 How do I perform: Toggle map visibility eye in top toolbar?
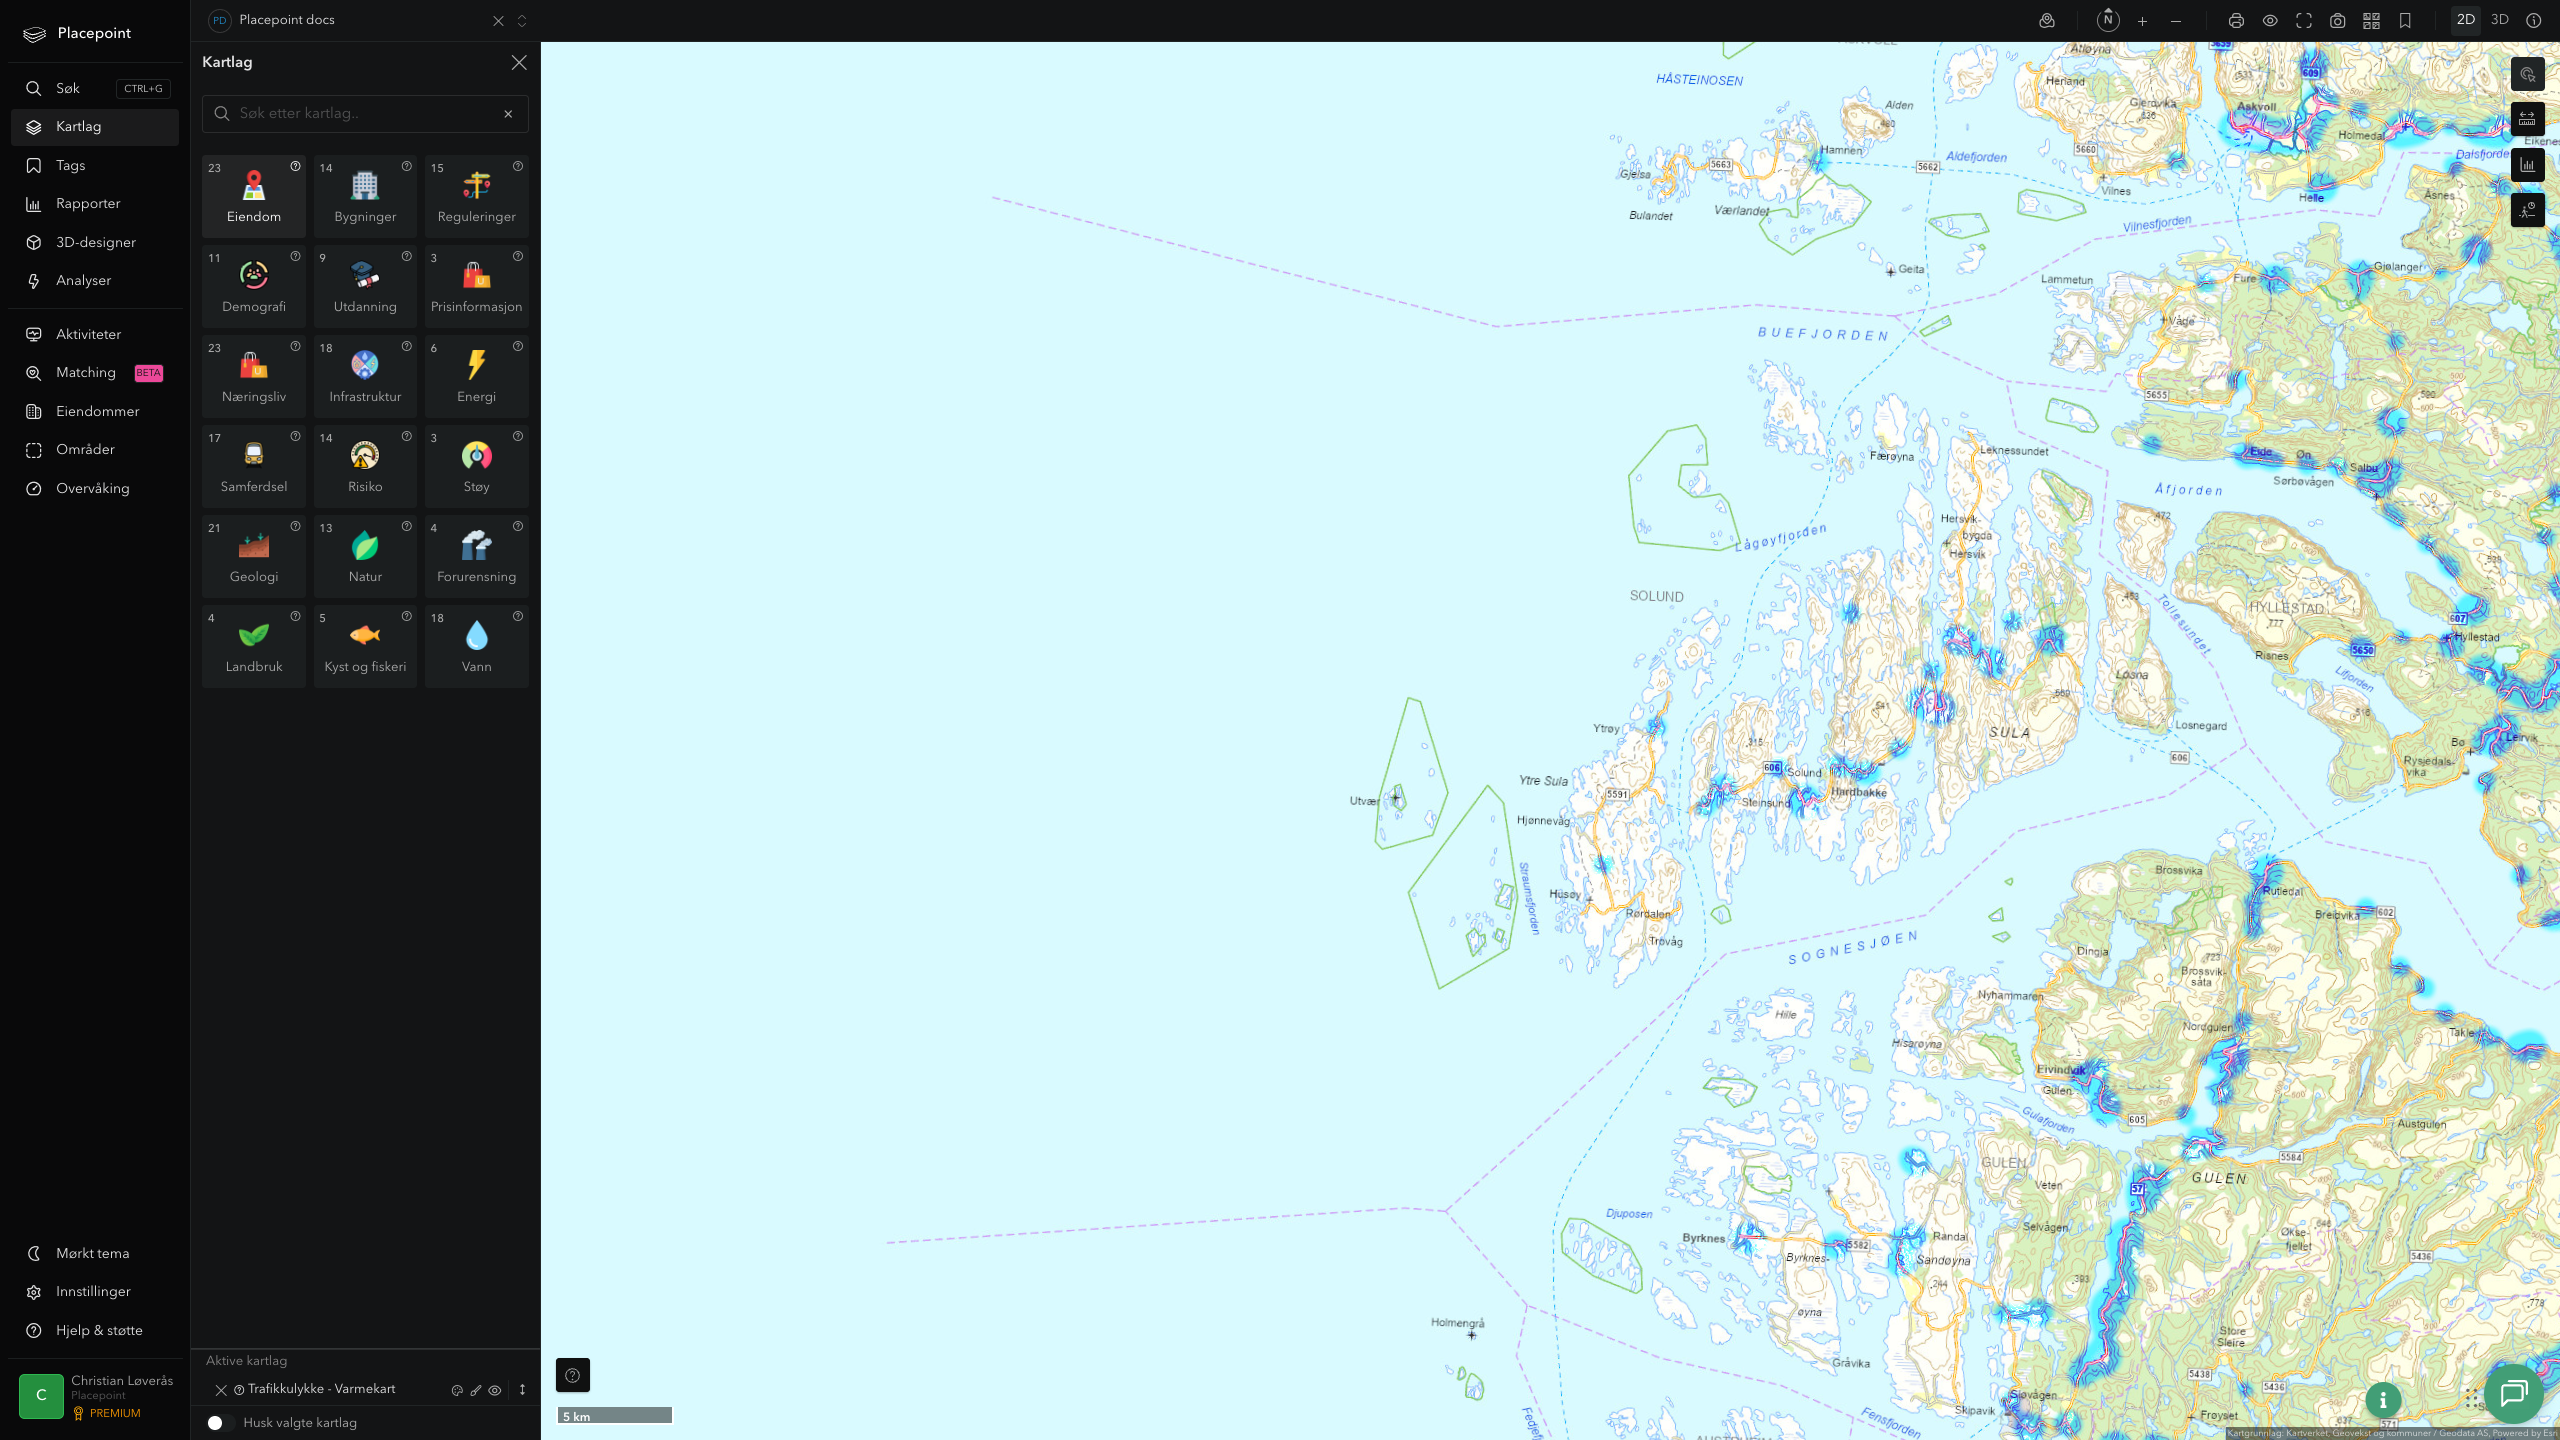coord(2270,21)
